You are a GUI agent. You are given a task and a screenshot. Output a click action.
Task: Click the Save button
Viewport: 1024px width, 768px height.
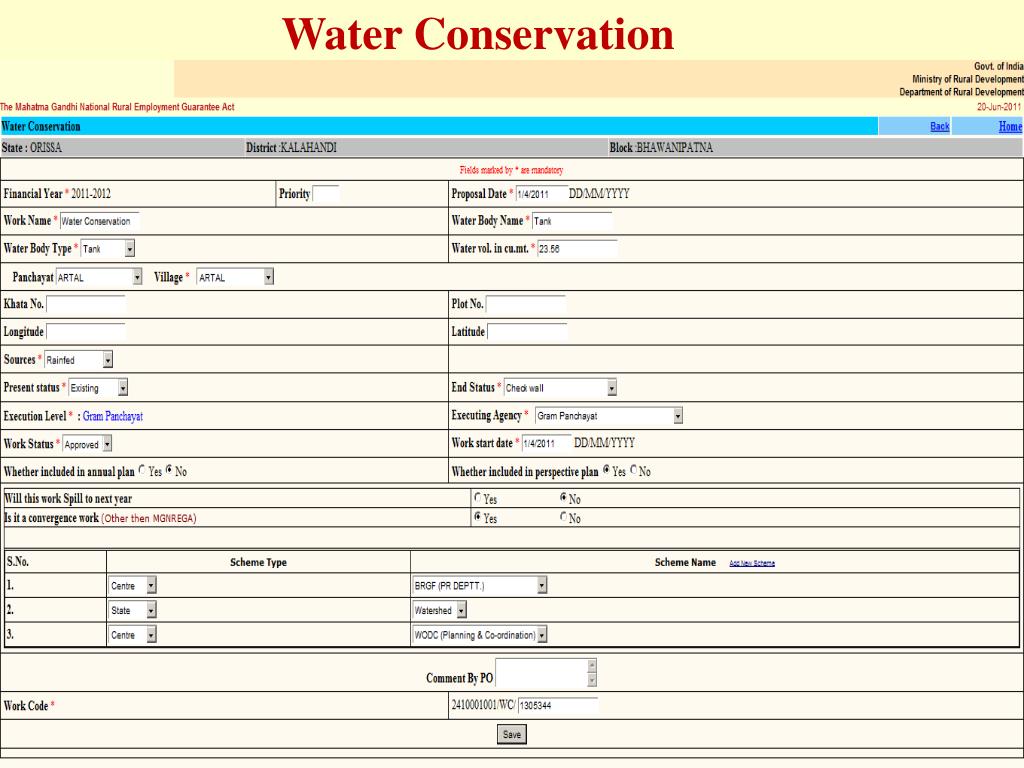tap(511, 734)
